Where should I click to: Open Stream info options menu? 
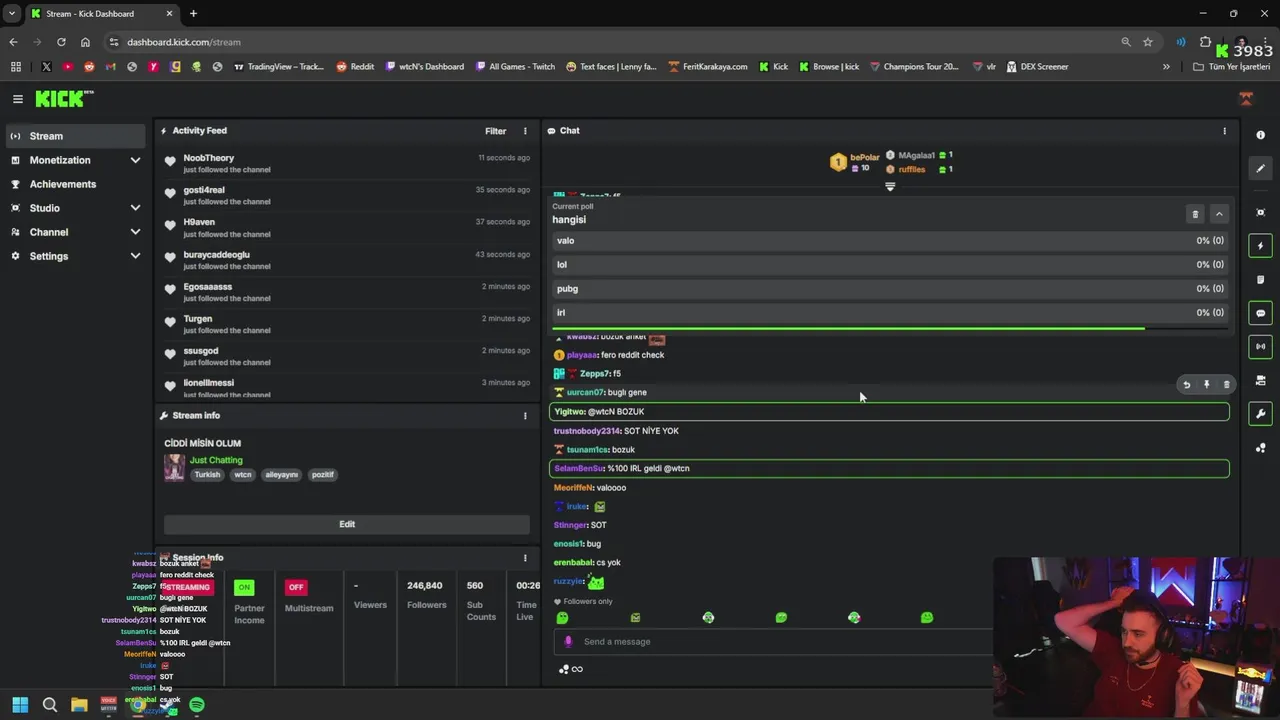click(525, 416)
